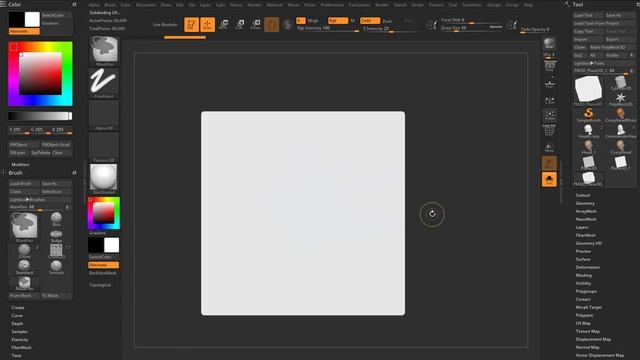Expand the Polygroups sub-palette
This screenshot has height=360, width=640.
point(586,291)
